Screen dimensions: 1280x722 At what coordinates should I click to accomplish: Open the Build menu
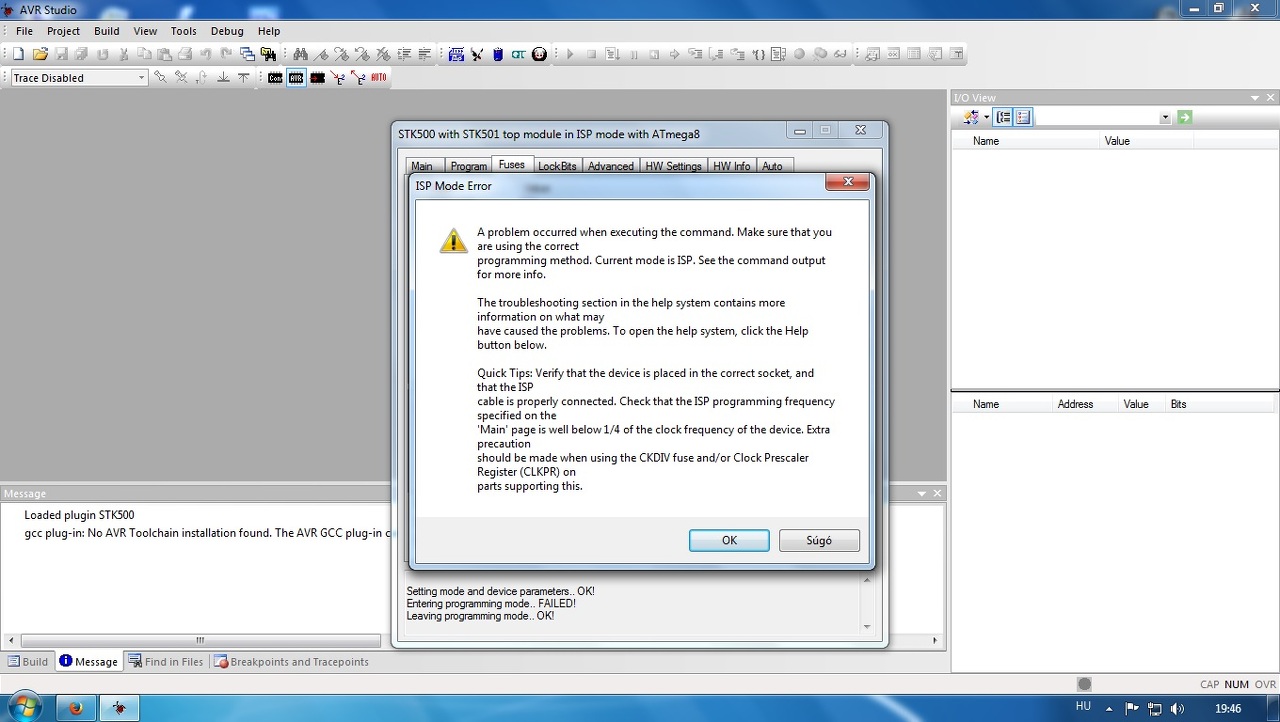[x=107, y=31]
